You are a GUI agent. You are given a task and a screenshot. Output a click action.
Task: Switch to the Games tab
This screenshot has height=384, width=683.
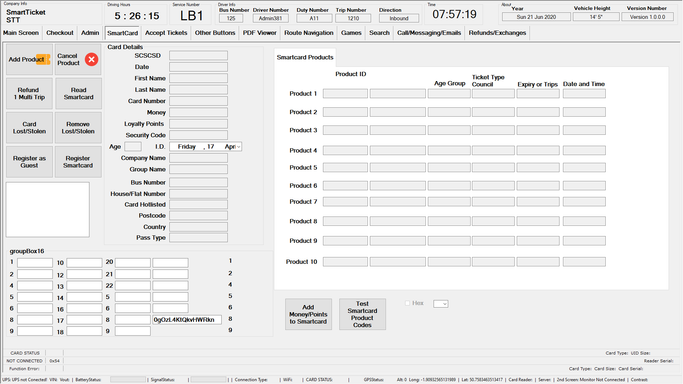click(351, 33)
